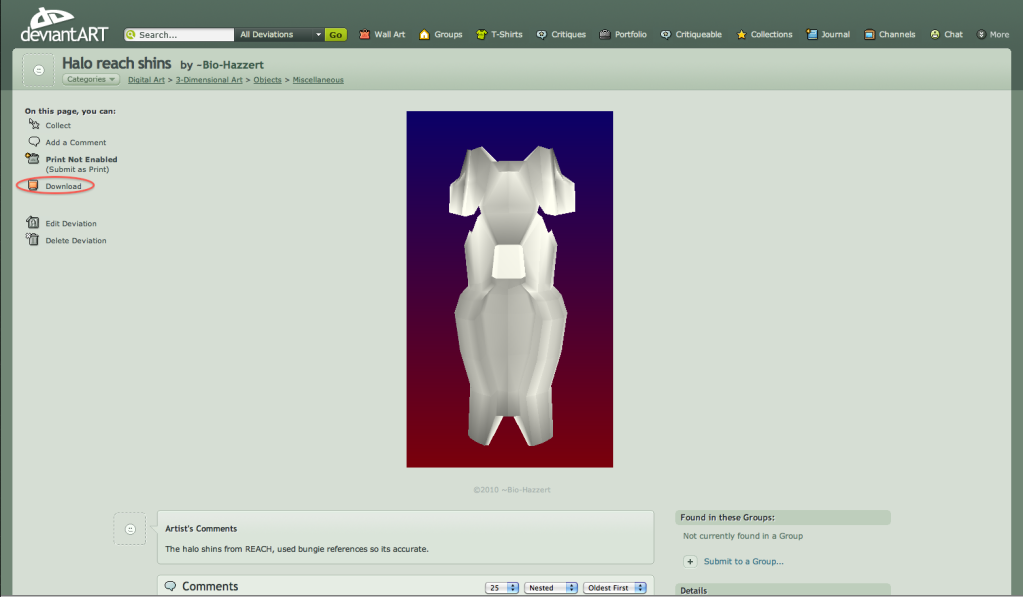Click the plus icon for Submit to a Group
Viewport: 1023px width, 597px height.
pos(690,561)
